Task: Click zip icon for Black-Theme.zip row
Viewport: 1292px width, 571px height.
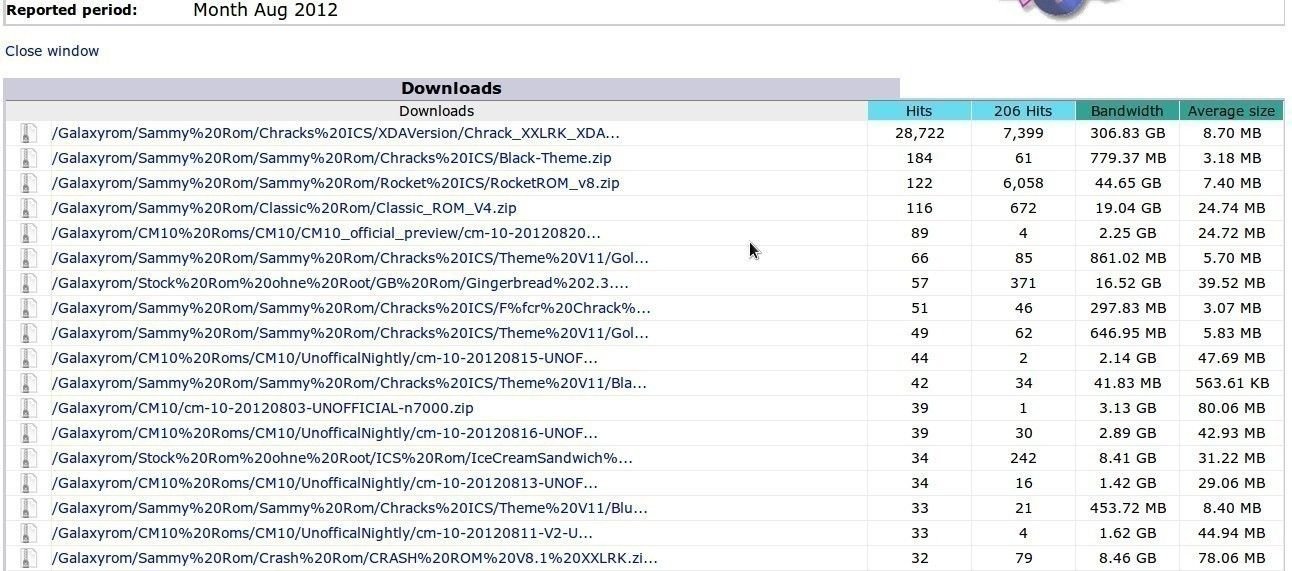Action: point(28,158)
